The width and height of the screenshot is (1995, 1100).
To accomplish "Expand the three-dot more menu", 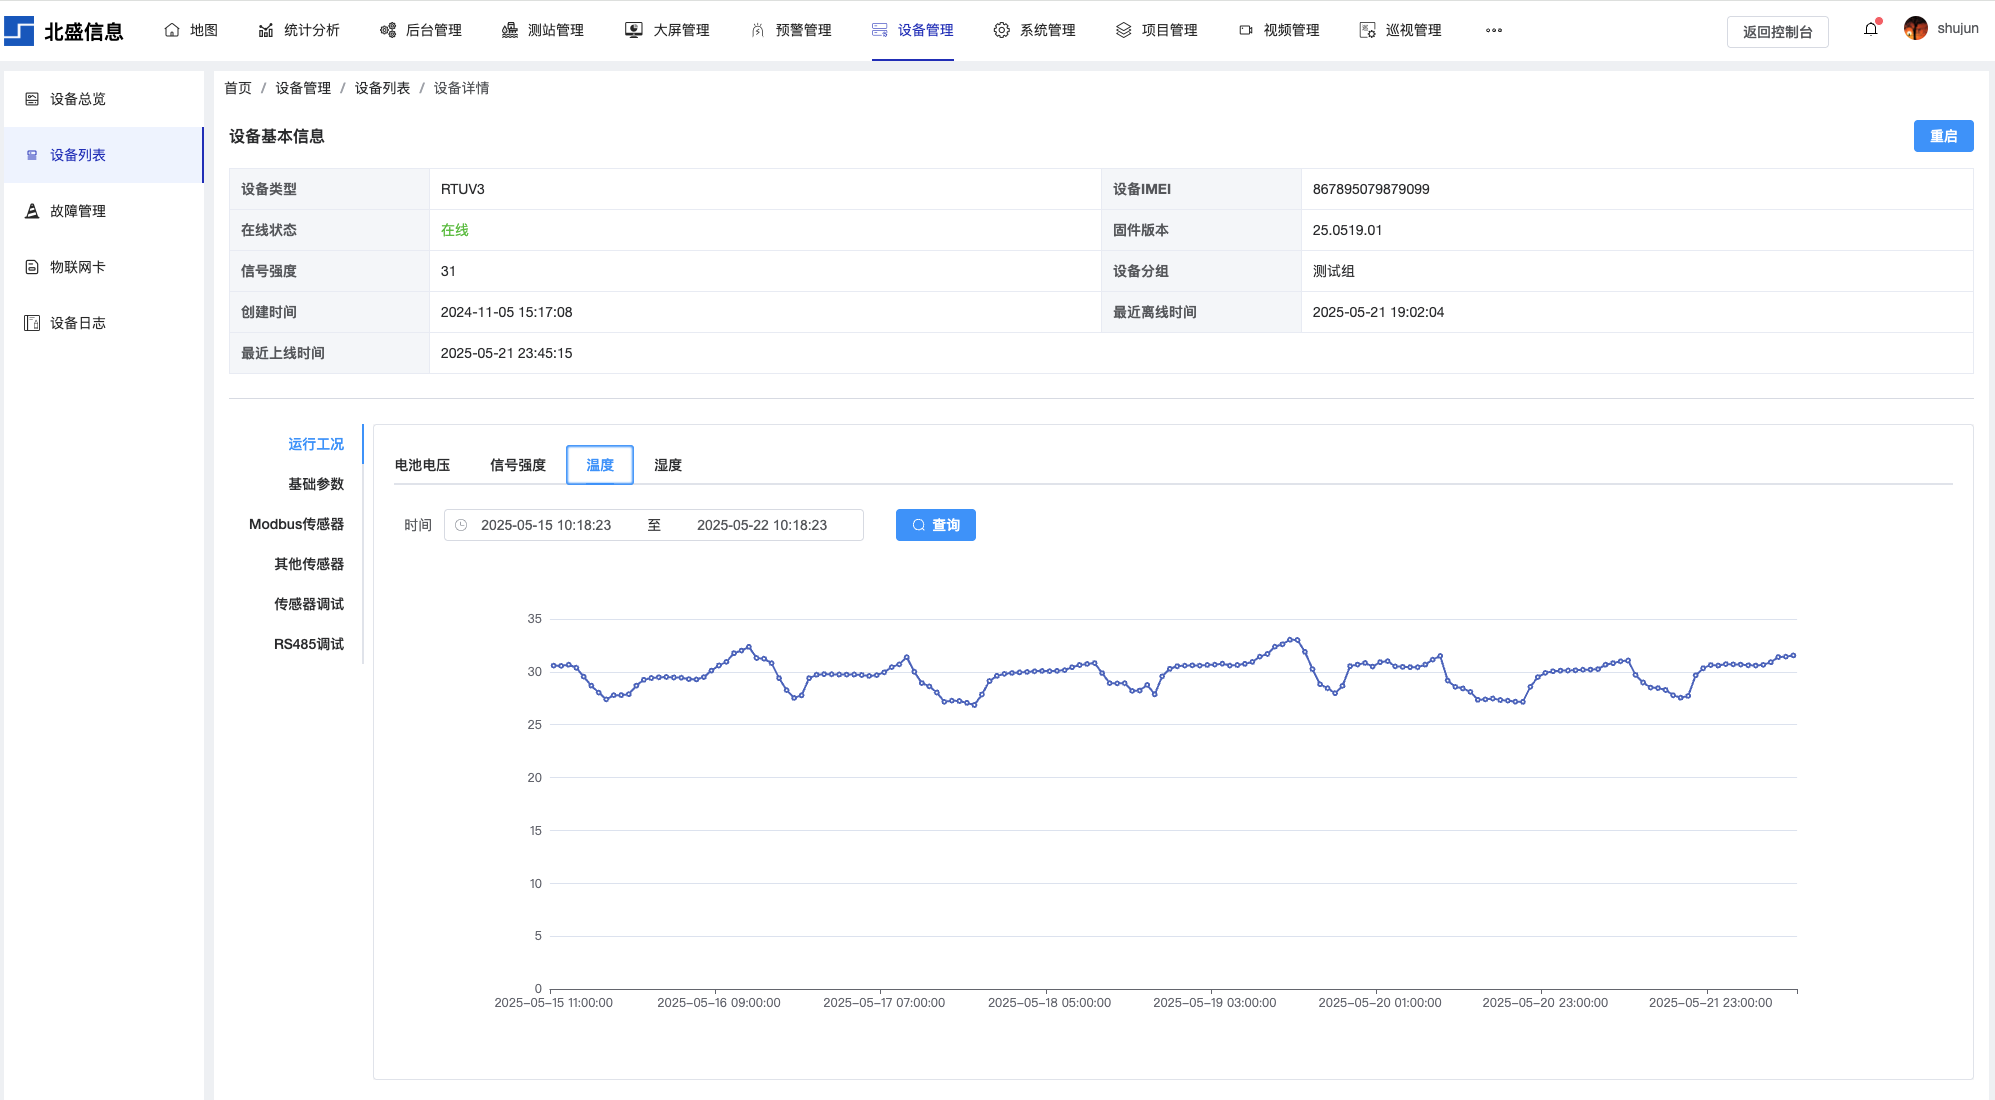I will (x=1494, y=30).
